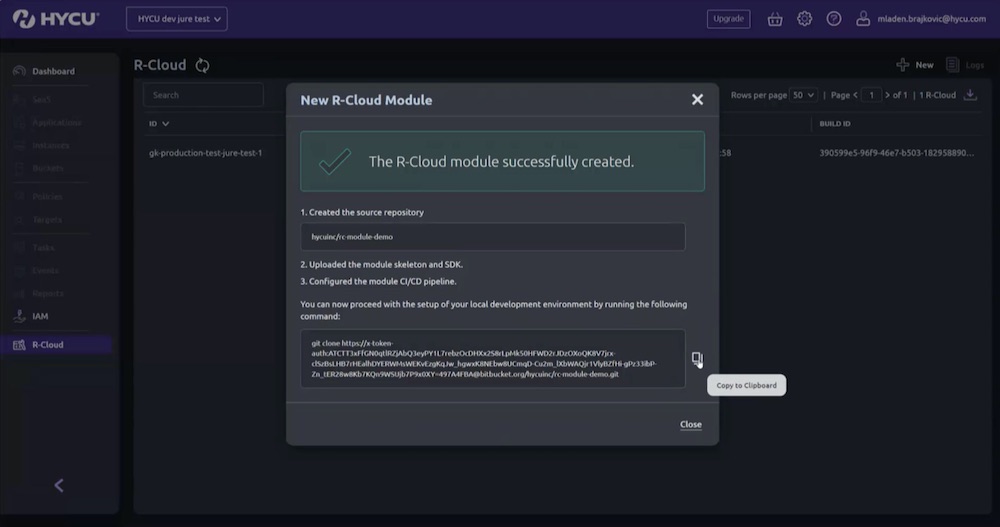Click the Upgrade button

click(728, 19)
